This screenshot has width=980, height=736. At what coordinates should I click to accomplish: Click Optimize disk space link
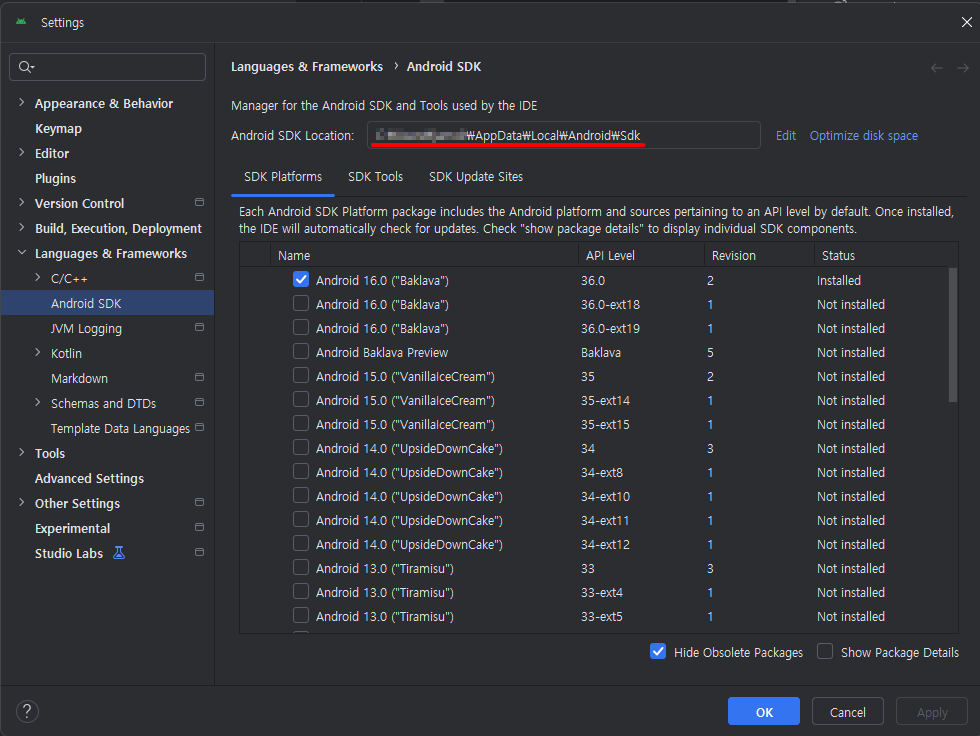pyautogui.click(x=864, y=136)
